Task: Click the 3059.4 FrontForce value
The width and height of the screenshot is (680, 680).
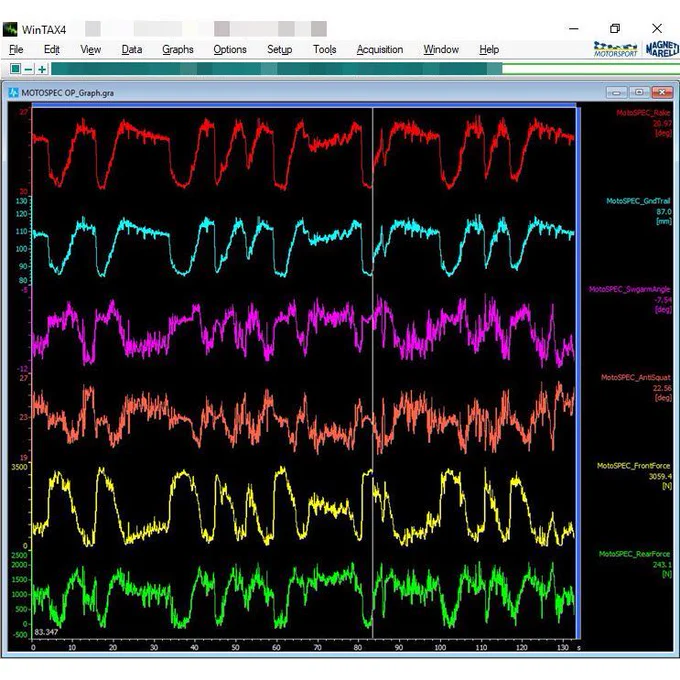Action: point(660,476)
